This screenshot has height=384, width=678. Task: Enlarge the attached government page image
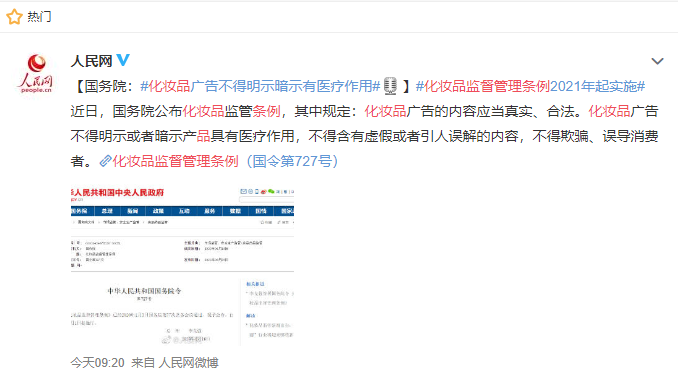(x=182, y=266)
